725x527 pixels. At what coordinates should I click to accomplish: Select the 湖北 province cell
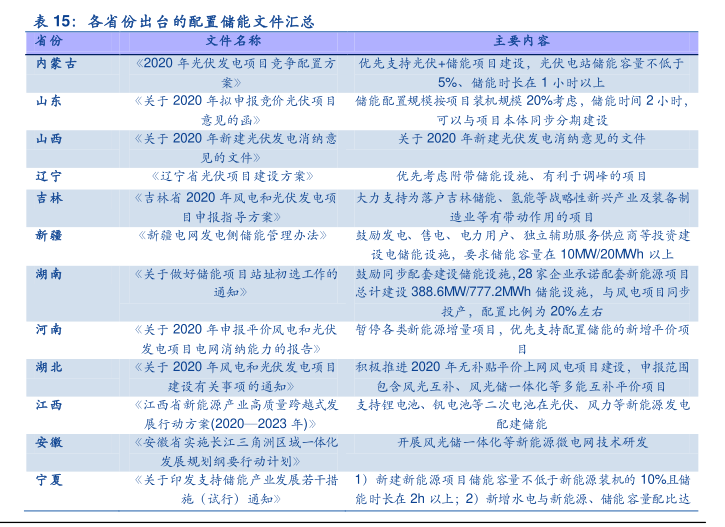(x=48, y=367)
